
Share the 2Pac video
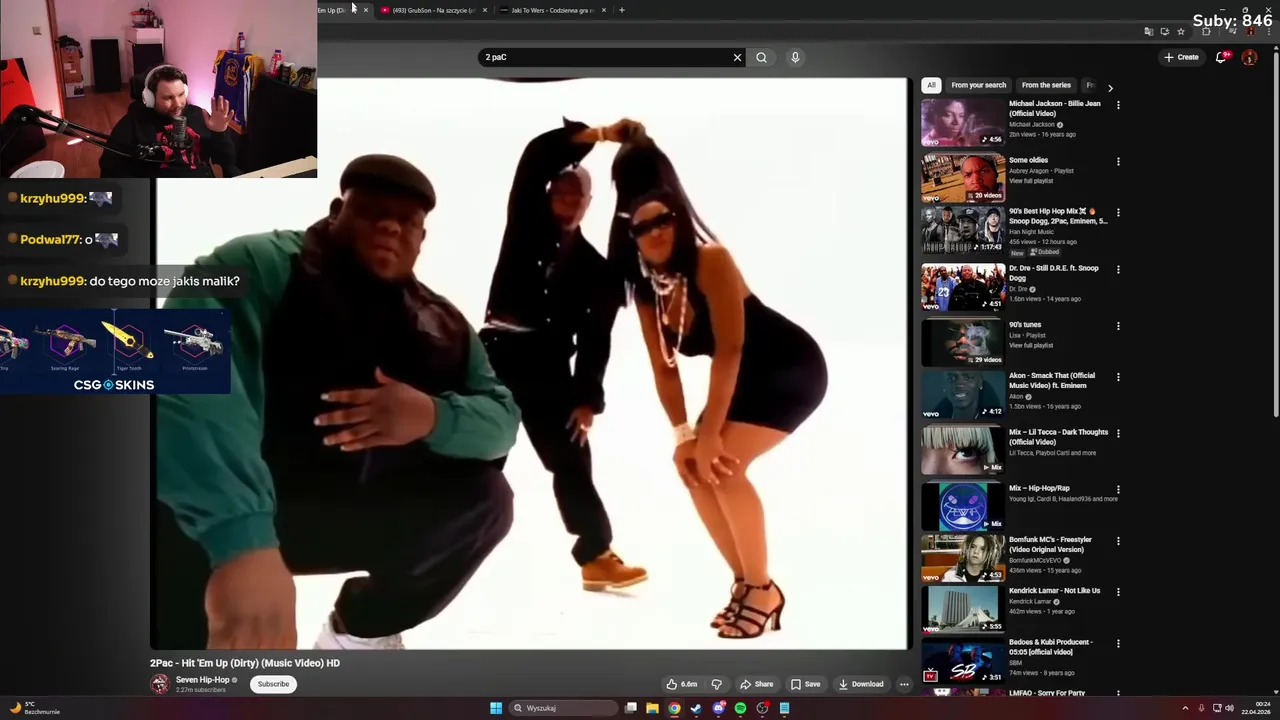(757, 684)
